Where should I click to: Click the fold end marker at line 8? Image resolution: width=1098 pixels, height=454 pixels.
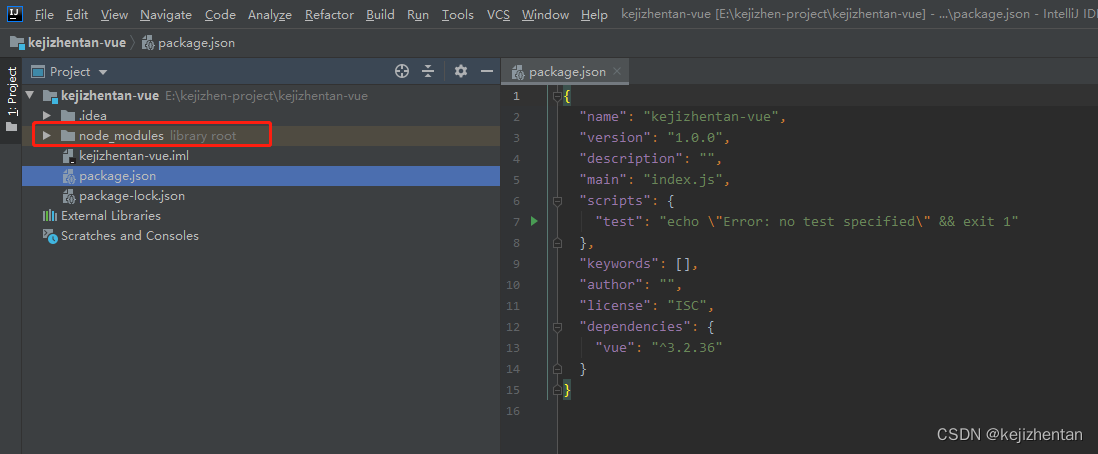tap(557, 242)
